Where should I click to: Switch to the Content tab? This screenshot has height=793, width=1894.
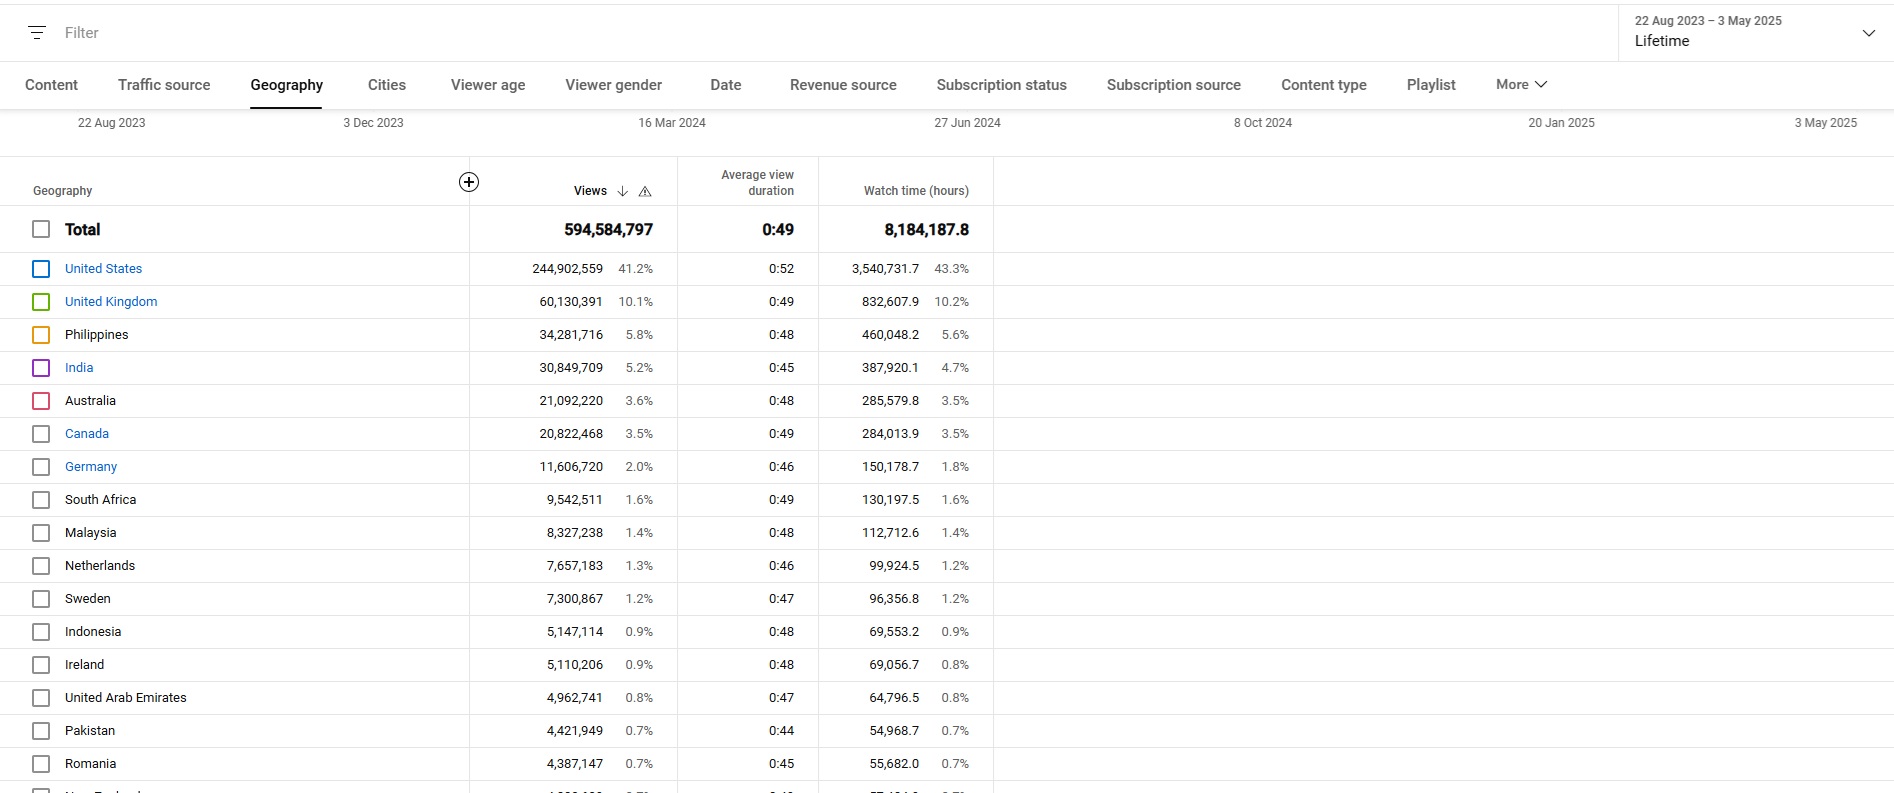51,85
